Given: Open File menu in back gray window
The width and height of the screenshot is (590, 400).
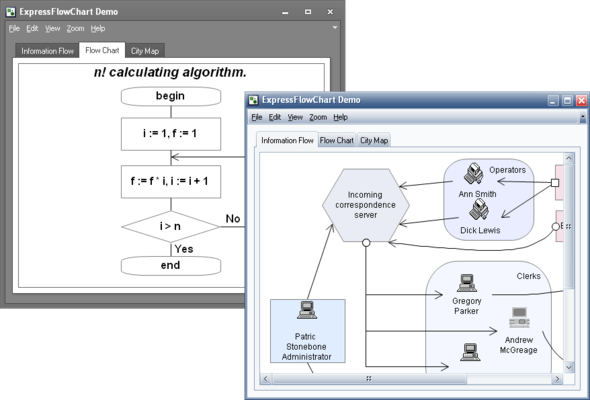Looking at the screenshot, I should click(14, 29).
